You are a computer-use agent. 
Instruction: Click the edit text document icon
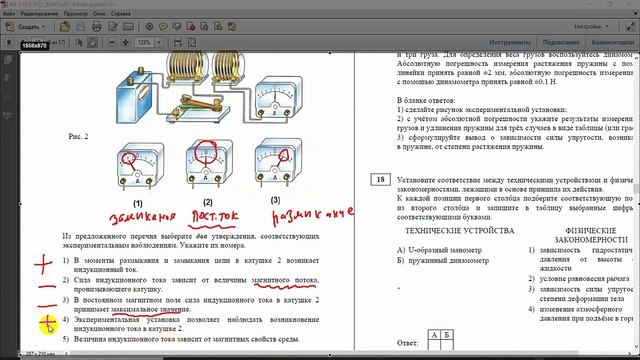pyautogui.click(x=113, y=27)
